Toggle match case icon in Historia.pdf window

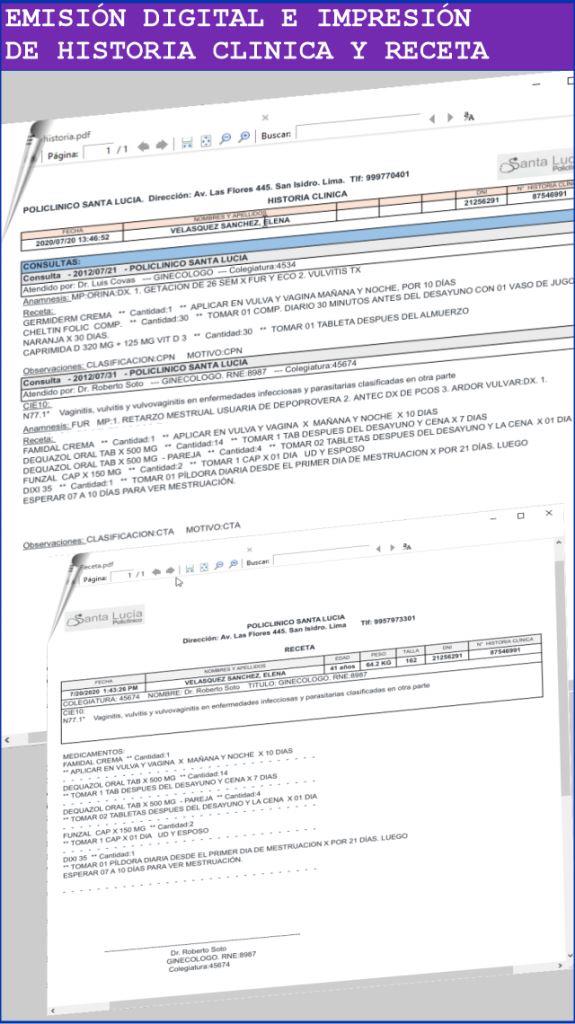coord(468,116)
